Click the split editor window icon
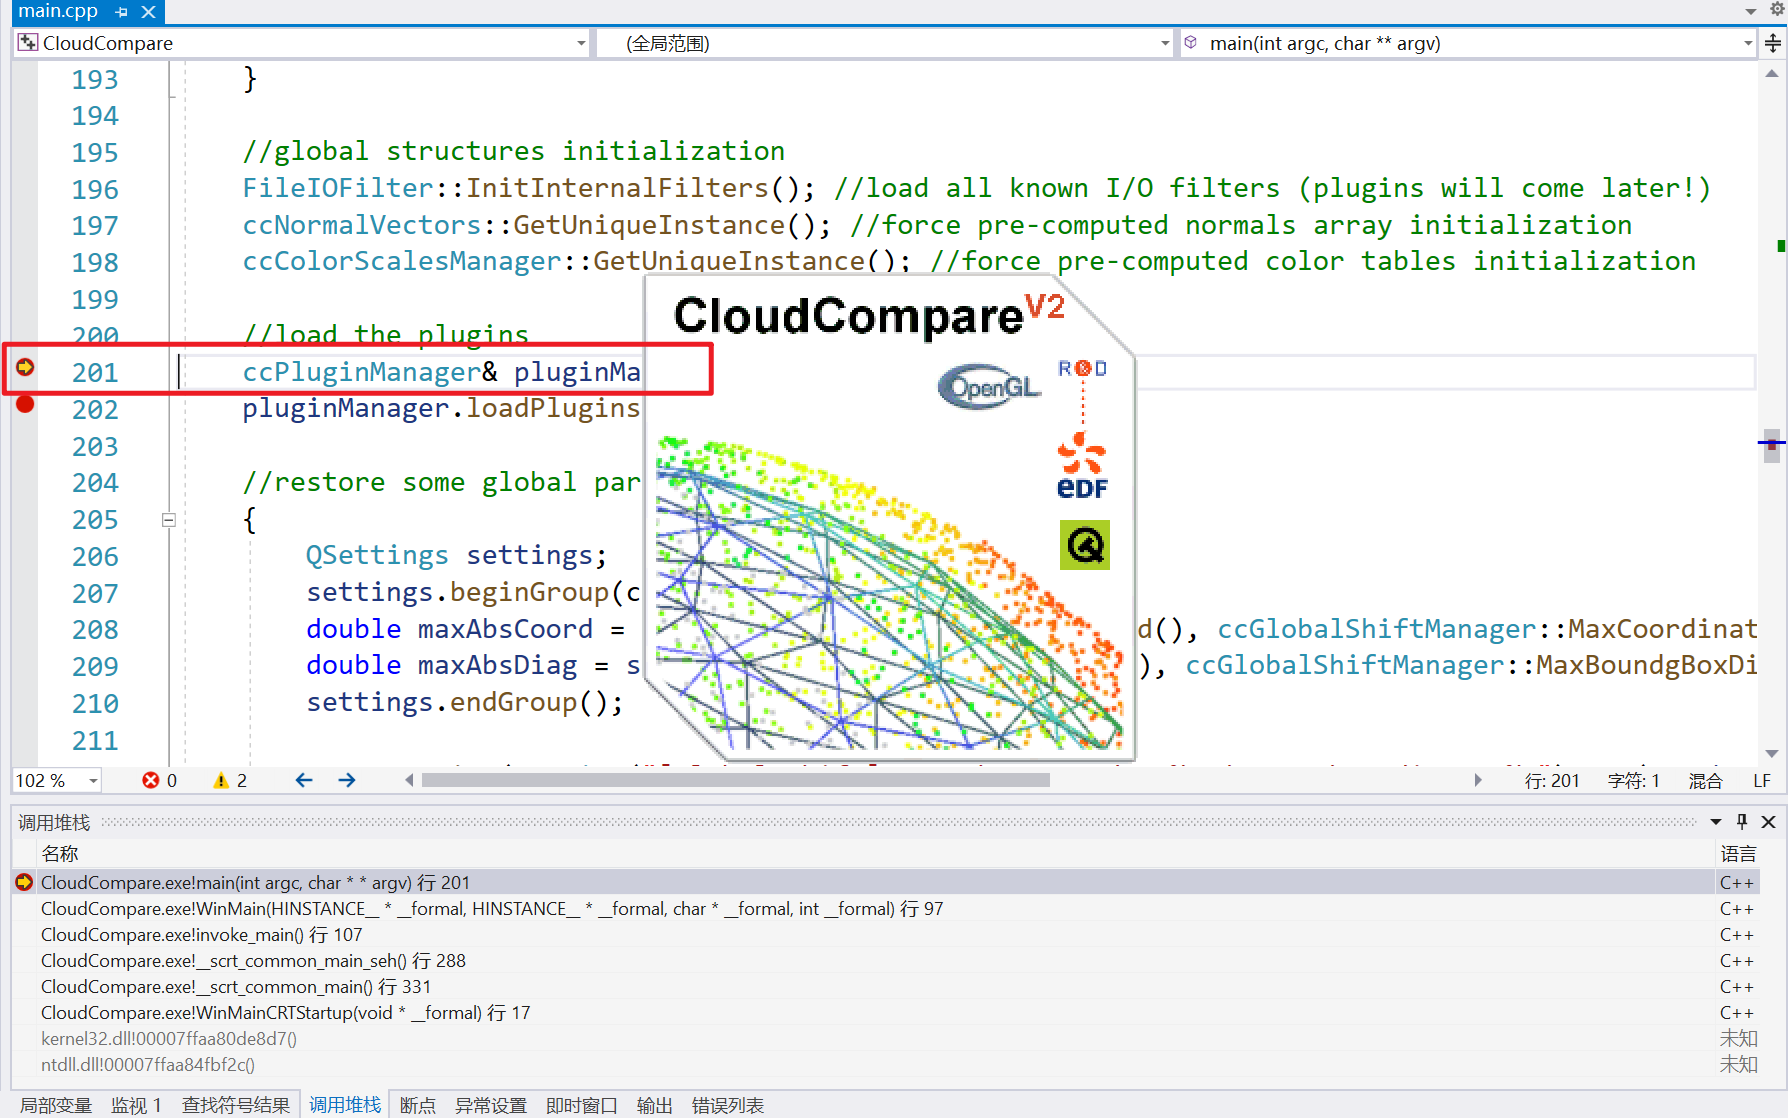The width and height of the screenshot is (1788, 1118). [1773, 43]
